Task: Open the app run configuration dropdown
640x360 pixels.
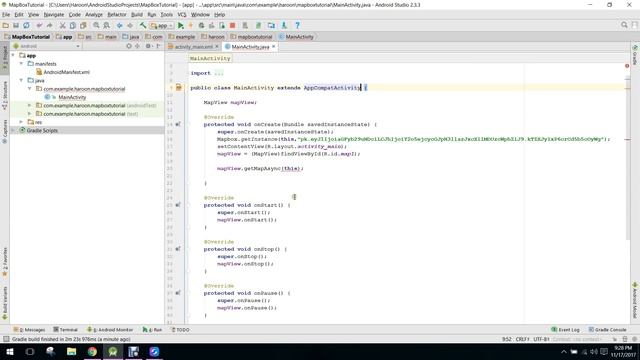Action: pyautogui.click(x=162, y=25)
